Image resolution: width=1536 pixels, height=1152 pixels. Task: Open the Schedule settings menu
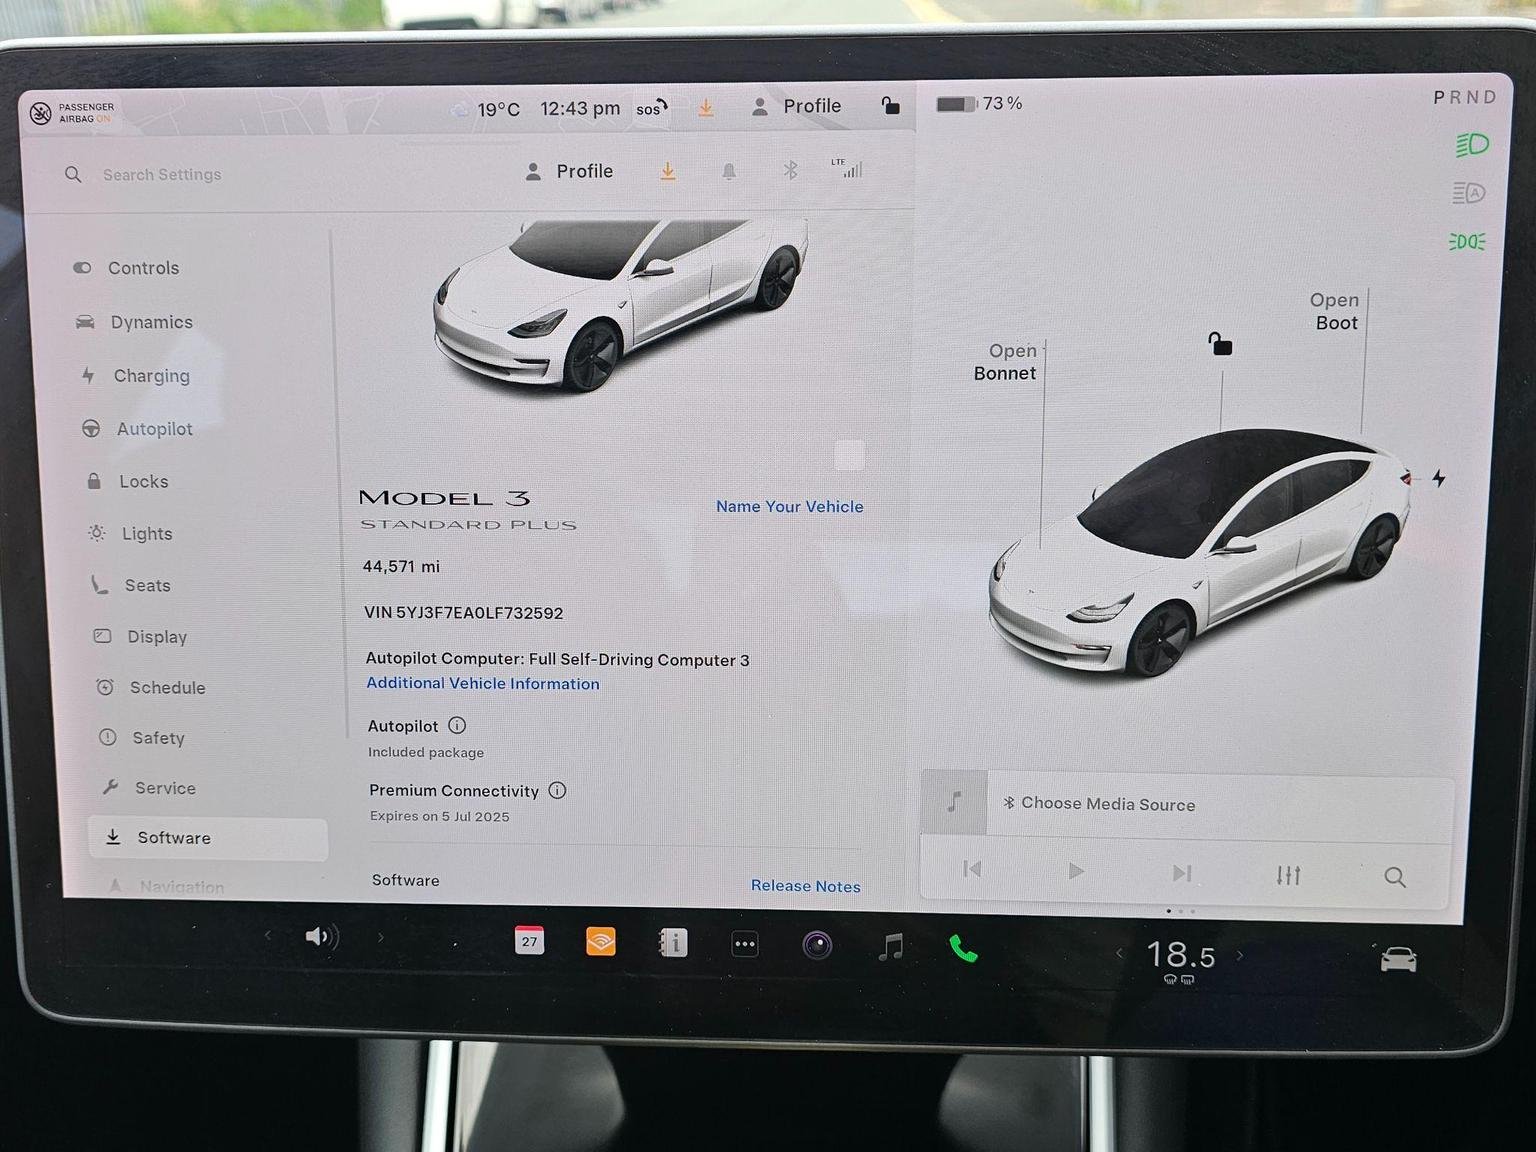click(x=151, y=687)
